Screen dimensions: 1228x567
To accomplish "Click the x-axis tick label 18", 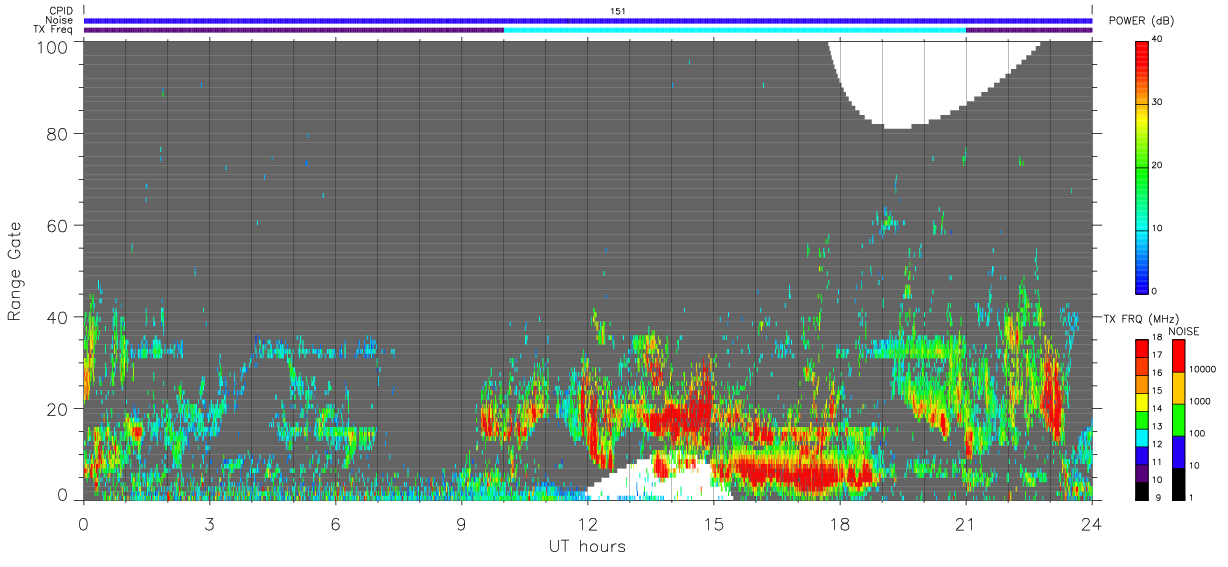I will (839, 524).
